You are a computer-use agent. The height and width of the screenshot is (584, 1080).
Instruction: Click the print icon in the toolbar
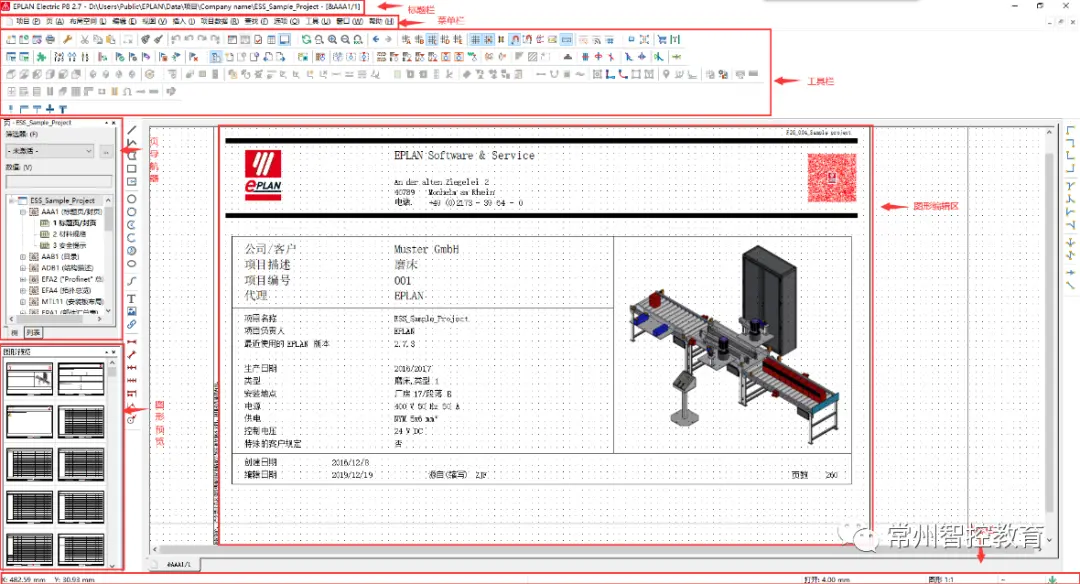[x=50, y=39]
